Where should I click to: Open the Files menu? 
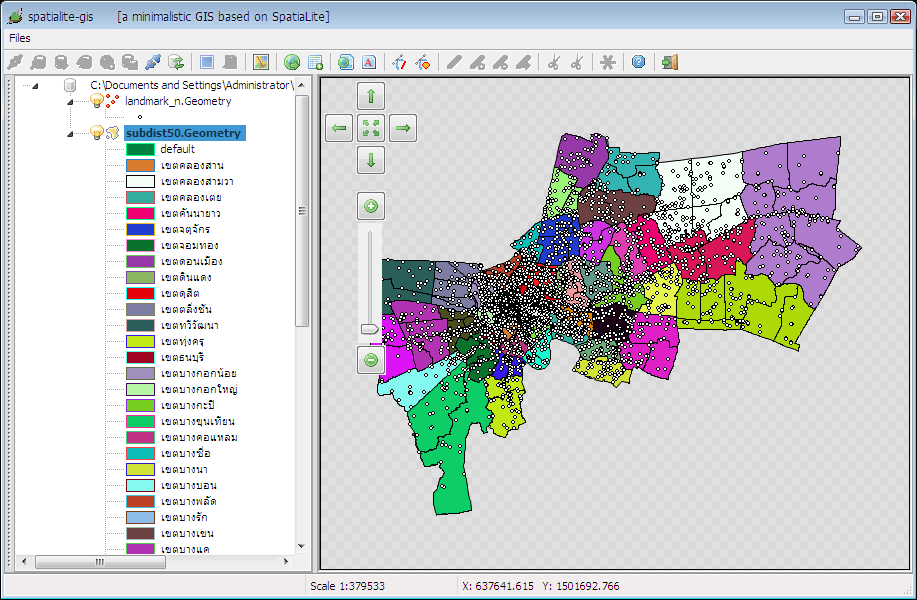click(x=19, y=38)
